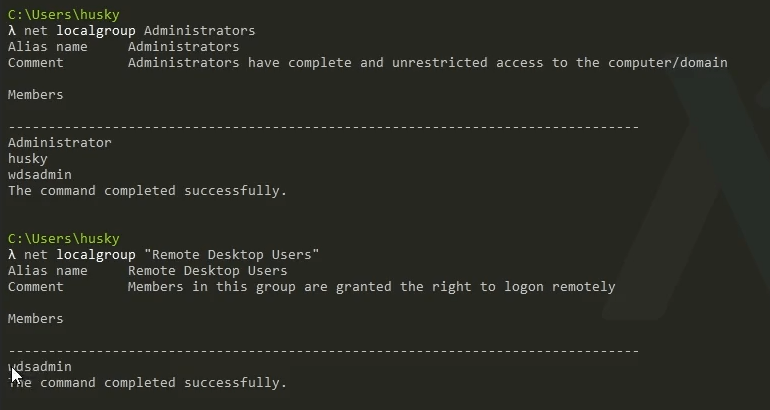The height and width of the screenshot is (410, 770).
Task: Click the lambda prompt before the first command
Action: (x=12, y=31)
